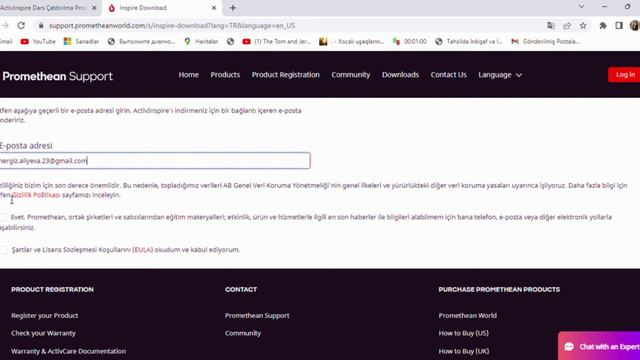The height and width of the screenshot is (360, 640).
Task: Go to Home in the navigation
Action: click(x=189, y=75)
